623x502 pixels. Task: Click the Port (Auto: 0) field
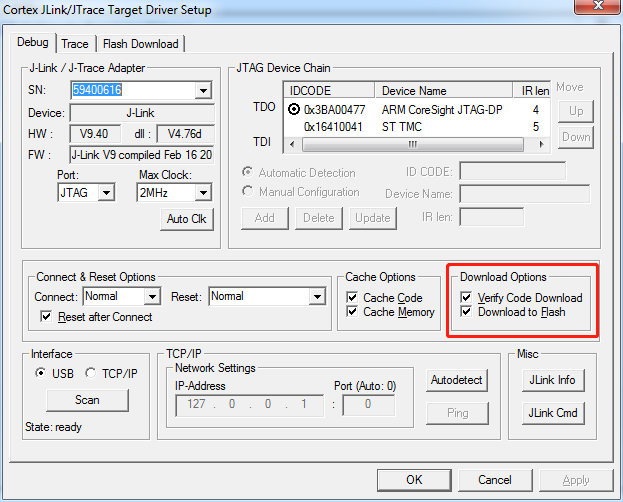click(x=369, y=405)
